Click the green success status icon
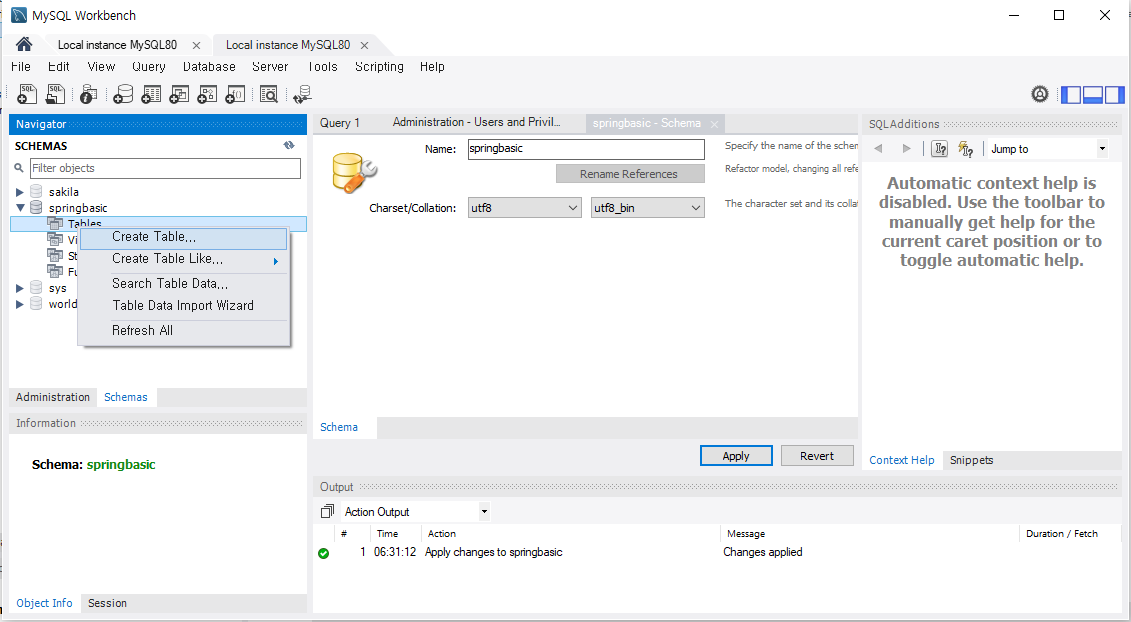 point(324,553)
